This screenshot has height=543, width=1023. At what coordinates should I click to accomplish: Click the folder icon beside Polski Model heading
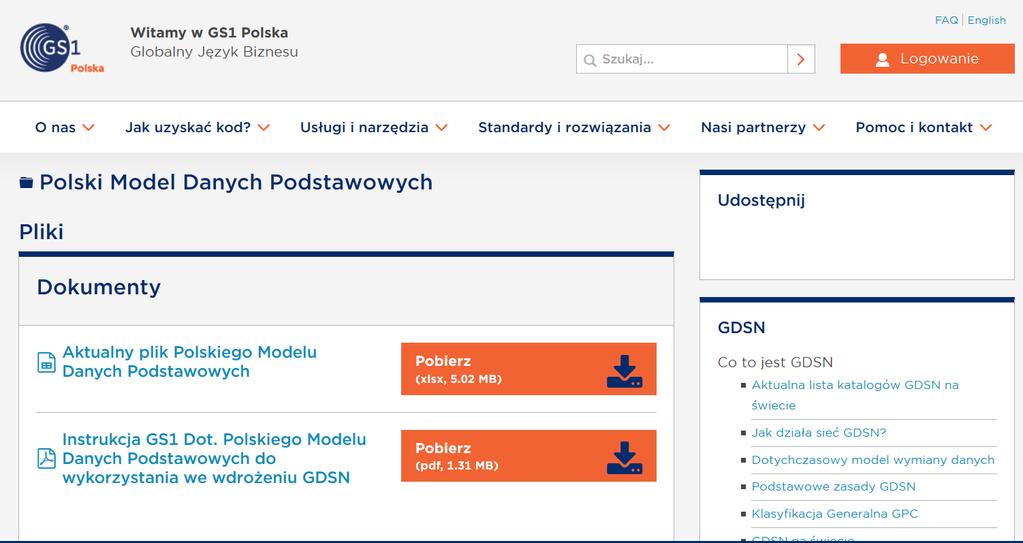coord(26,183)
